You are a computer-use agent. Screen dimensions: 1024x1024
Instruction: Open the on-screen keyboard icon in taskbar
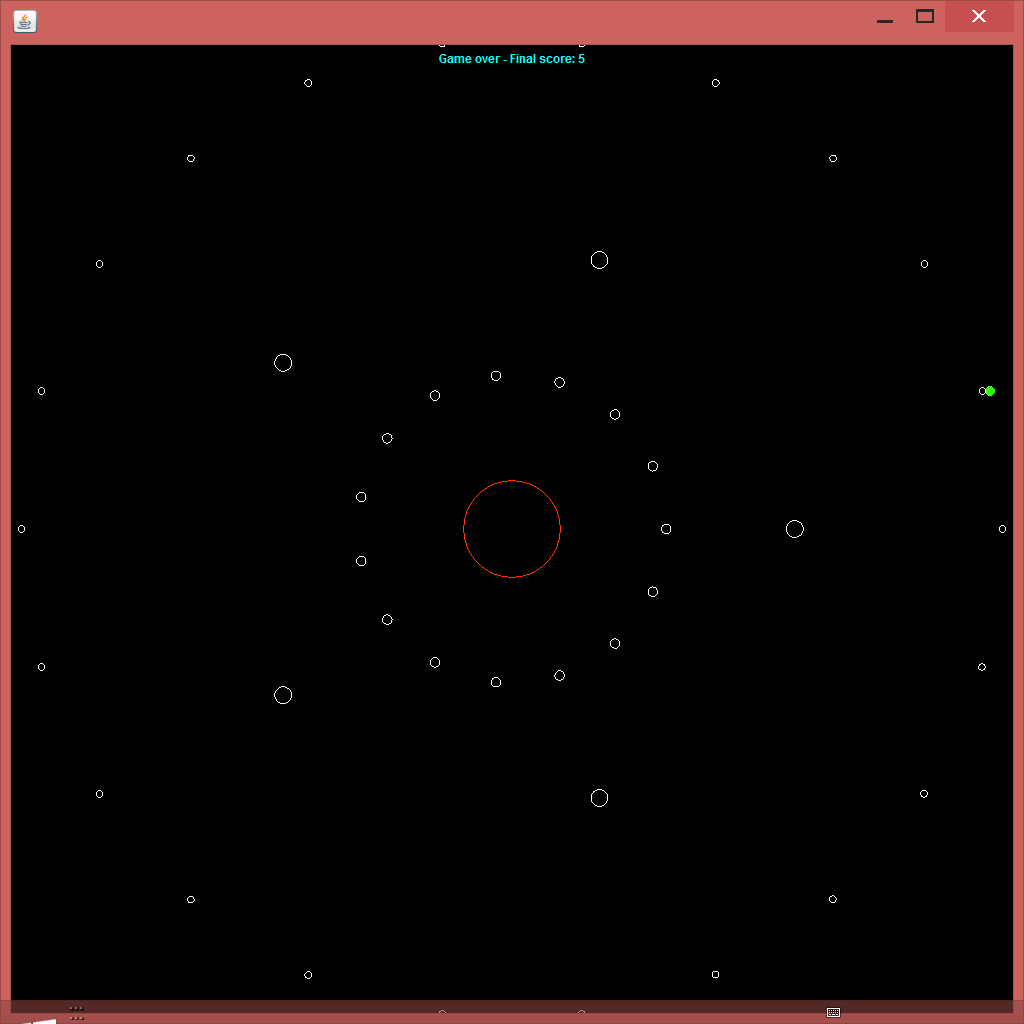[833, 1012]
